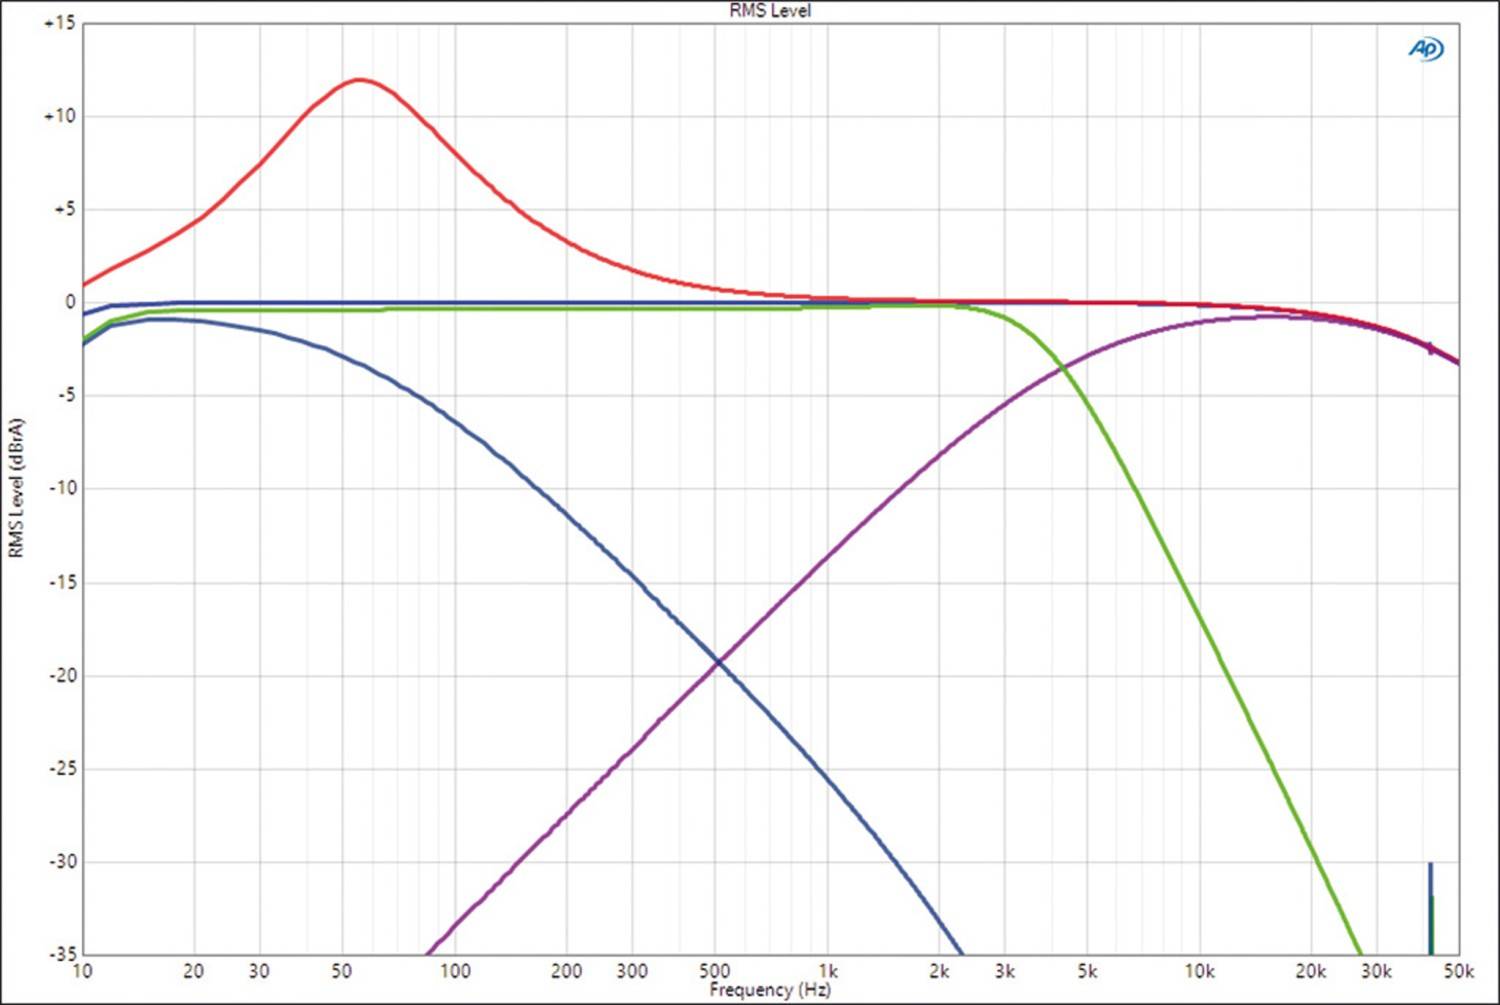The height and width of the screenshot is (1005, 1500).
Task: Click the '-20' y-axis tick label
Action: [62, 675]
